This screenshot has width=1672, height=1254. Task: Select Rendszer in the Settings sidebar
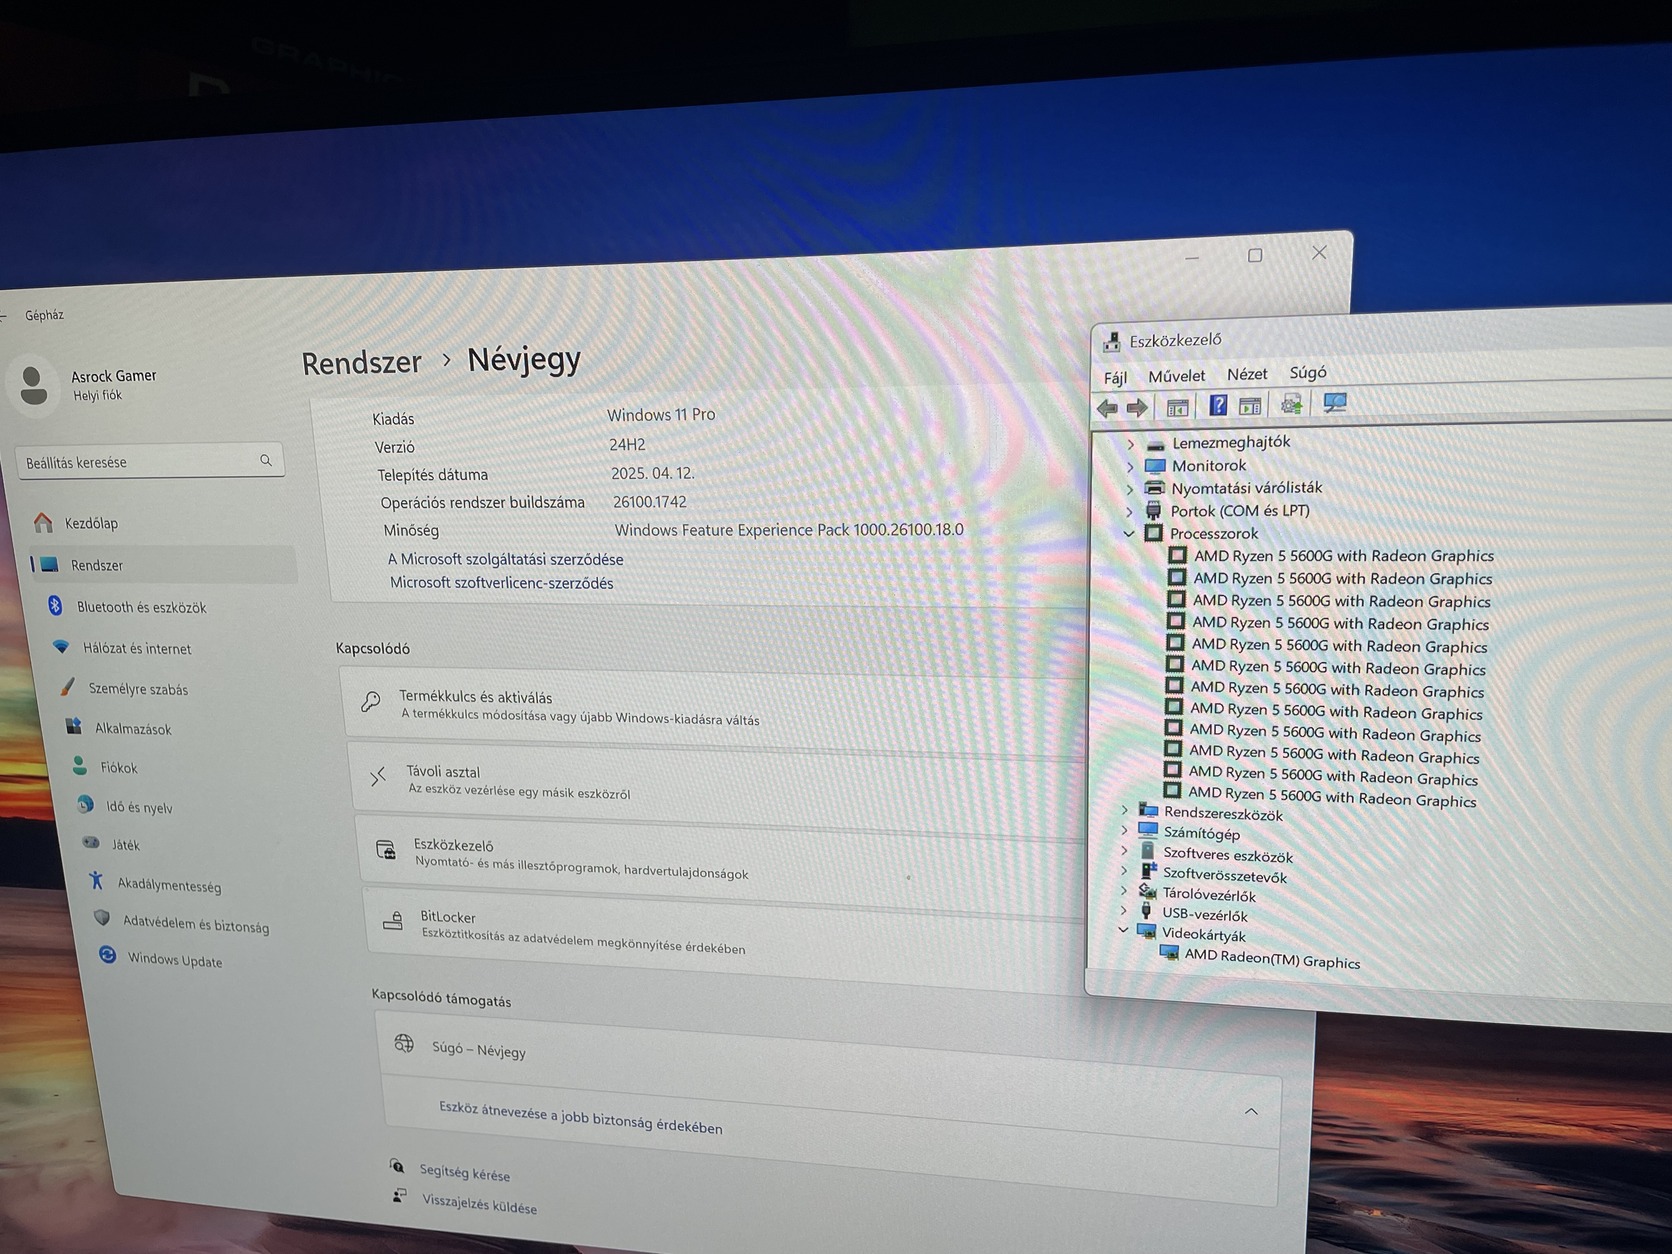(165, 565)
